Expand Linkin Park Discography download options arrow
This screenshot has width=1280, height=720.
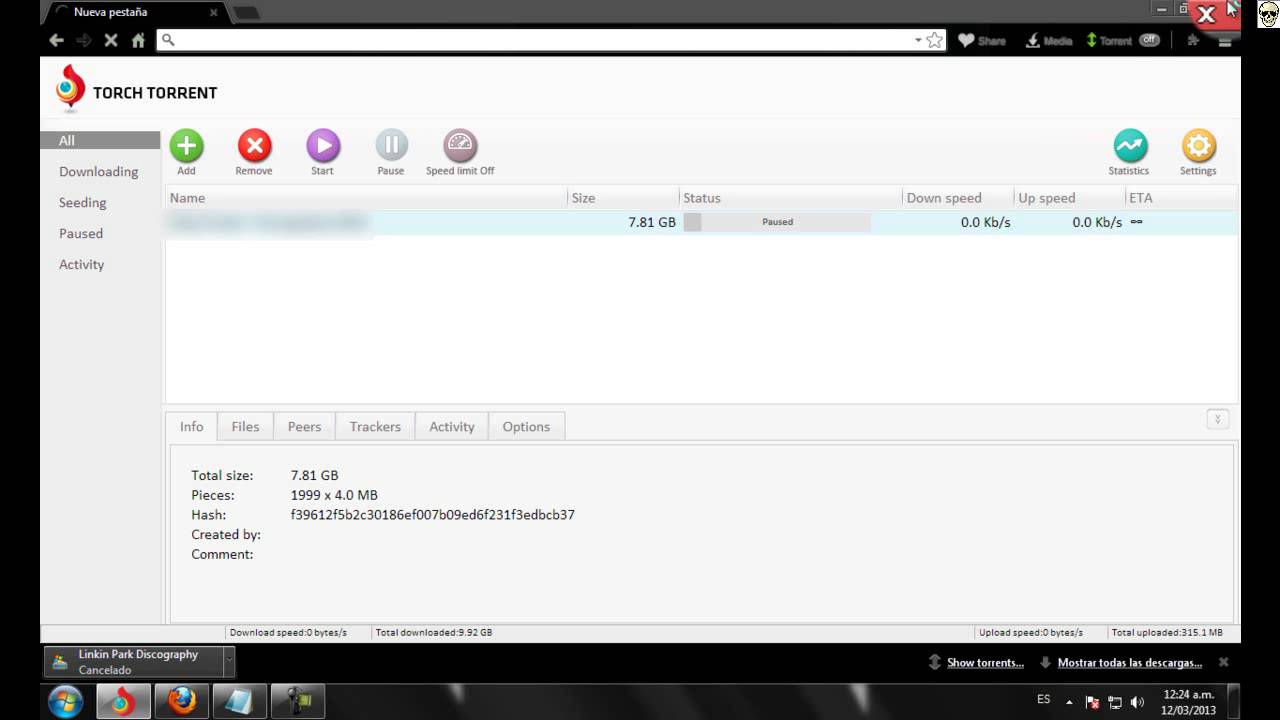tap(229, 662)
